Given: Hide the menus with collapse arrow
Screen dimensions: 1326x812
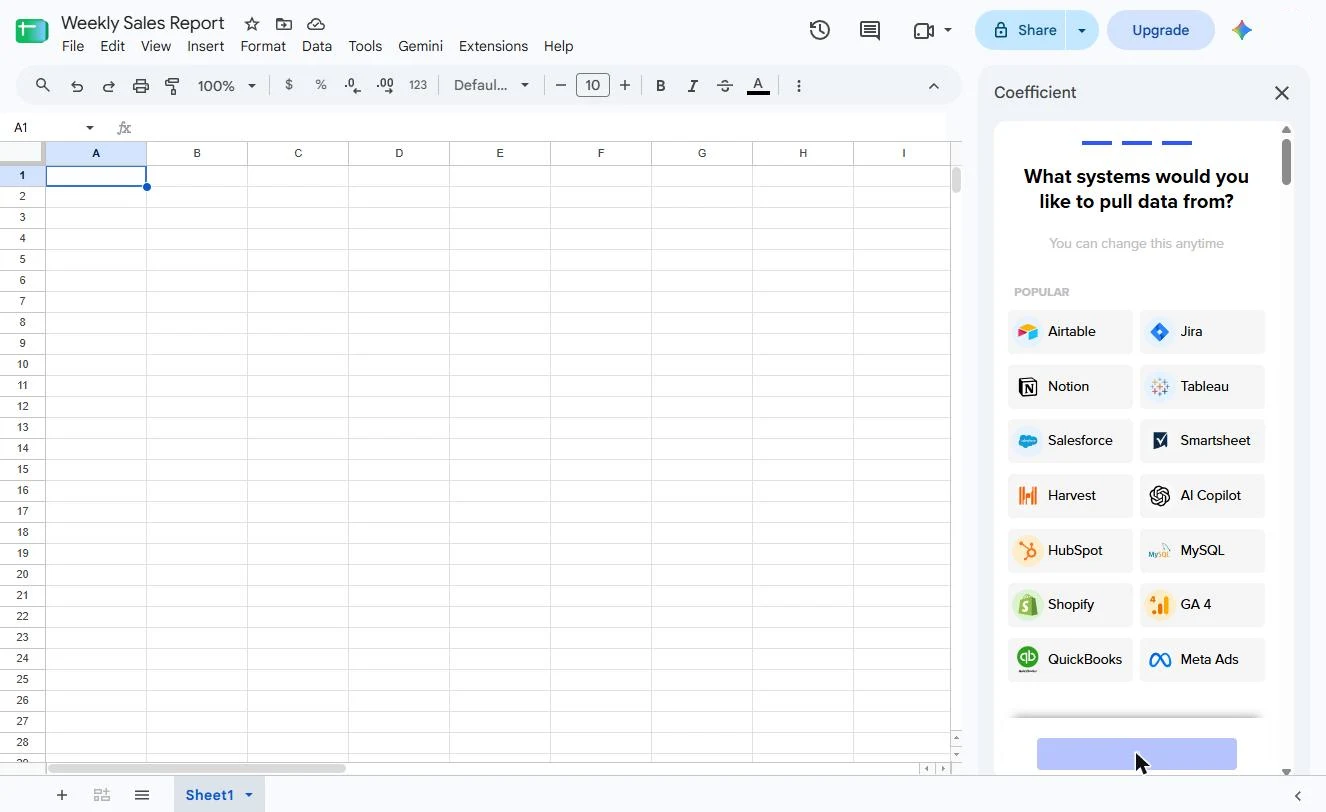Looking at the screenshot, I should pyautogui.click(x=934, y=86).
